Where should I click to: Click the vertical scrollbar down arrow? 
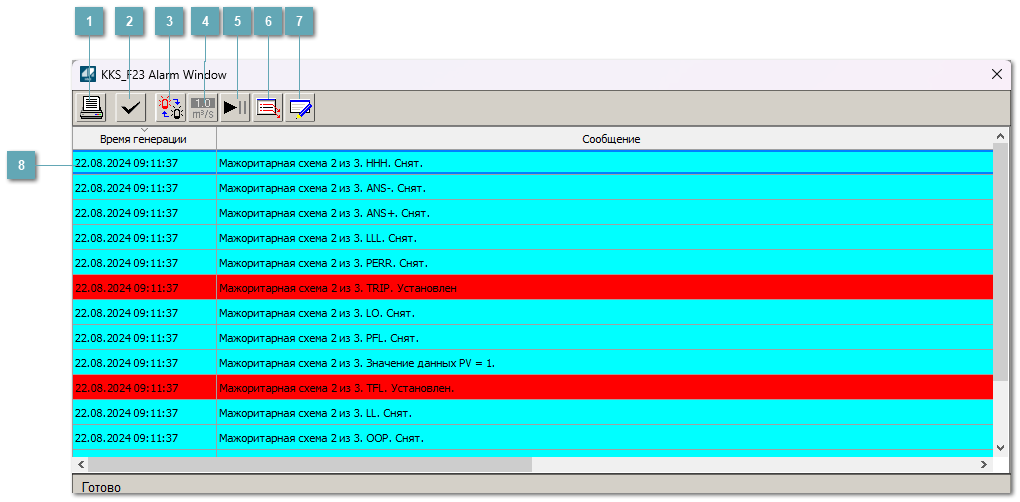click(x=1001, y=447)
